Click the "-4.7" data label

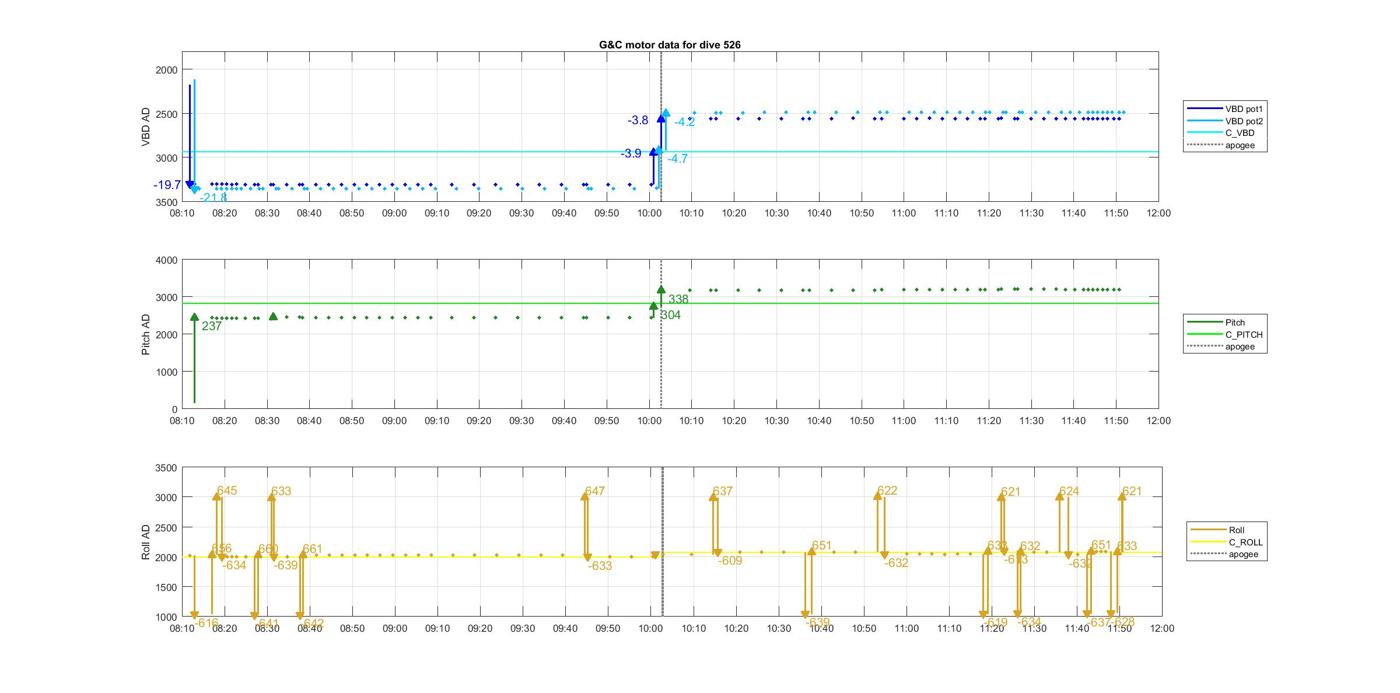(677, 159)
